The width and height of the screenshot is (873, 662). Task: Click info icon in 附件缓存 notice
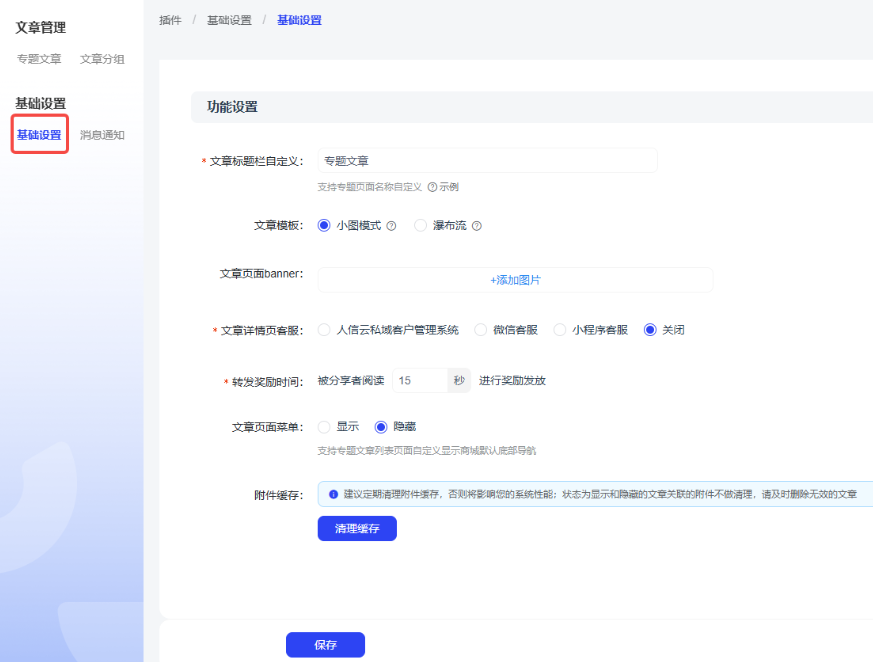[x=333, y=494]
